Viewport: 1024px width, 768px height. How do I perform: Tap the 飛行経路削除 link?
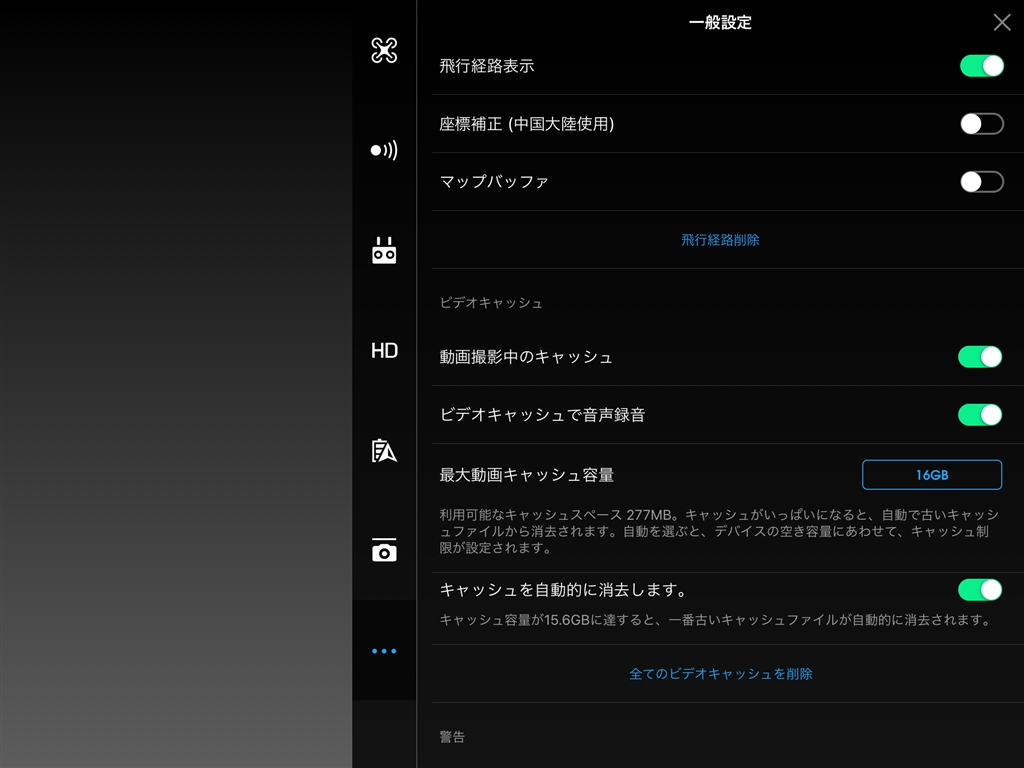[x=720, y=240]
